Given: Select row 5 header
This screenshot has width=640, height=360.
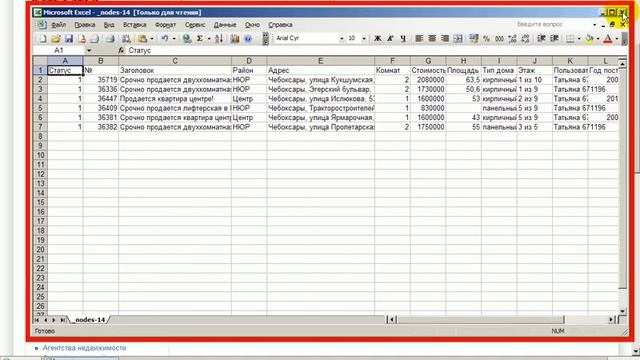Looking at the screenshot, I should tap(40, 108).
